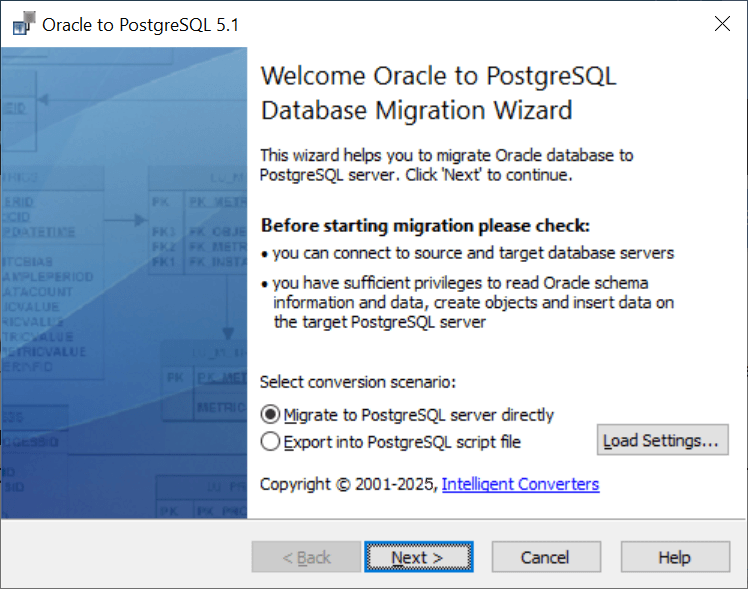Select Migrate to PostgreSQL server directly

[x=407, y=415]
